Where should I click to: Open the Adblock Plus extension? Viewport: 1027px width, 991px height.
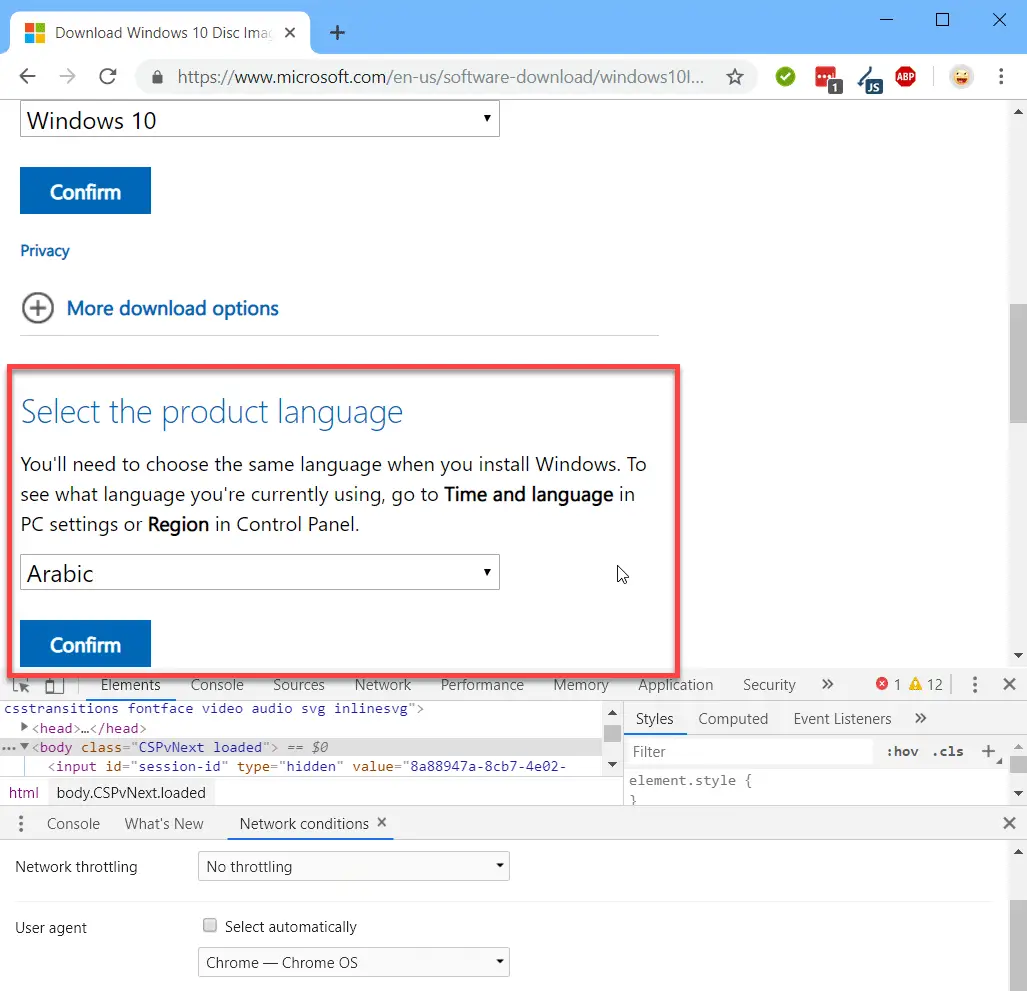click(906, 77)
